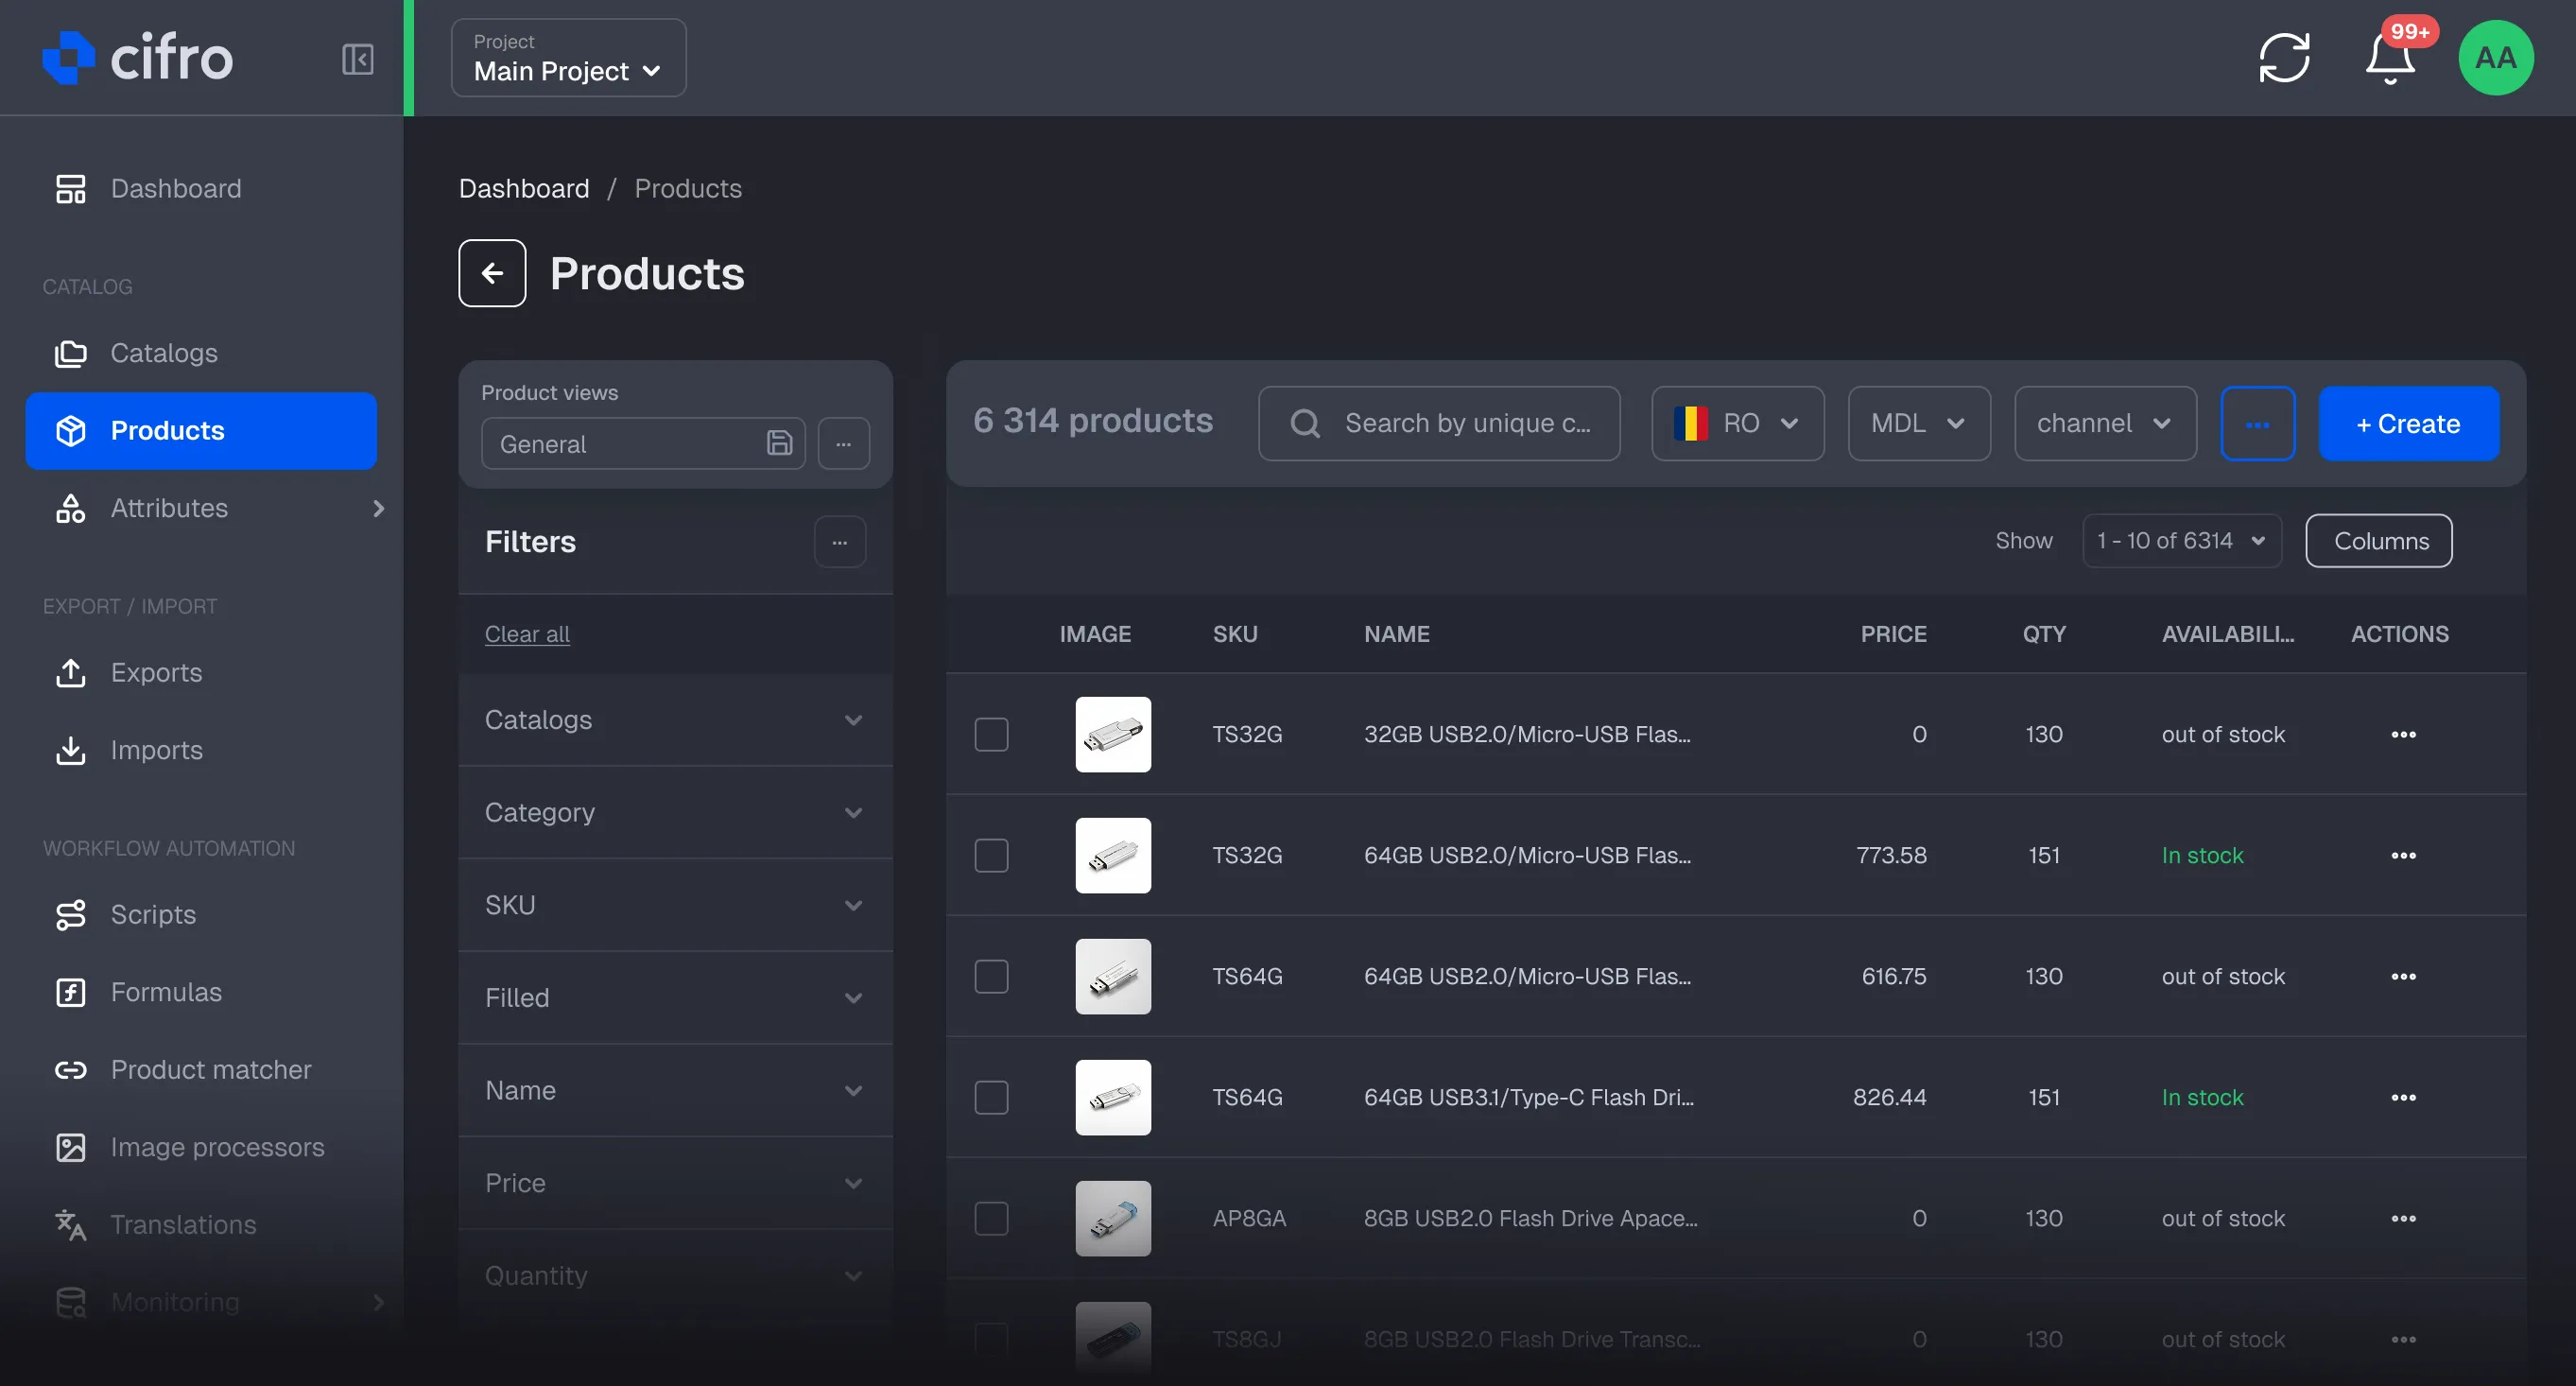The image size is (2576, 1386).
Task: Open Scripts in the sidebar
Action: click(201, 914)
